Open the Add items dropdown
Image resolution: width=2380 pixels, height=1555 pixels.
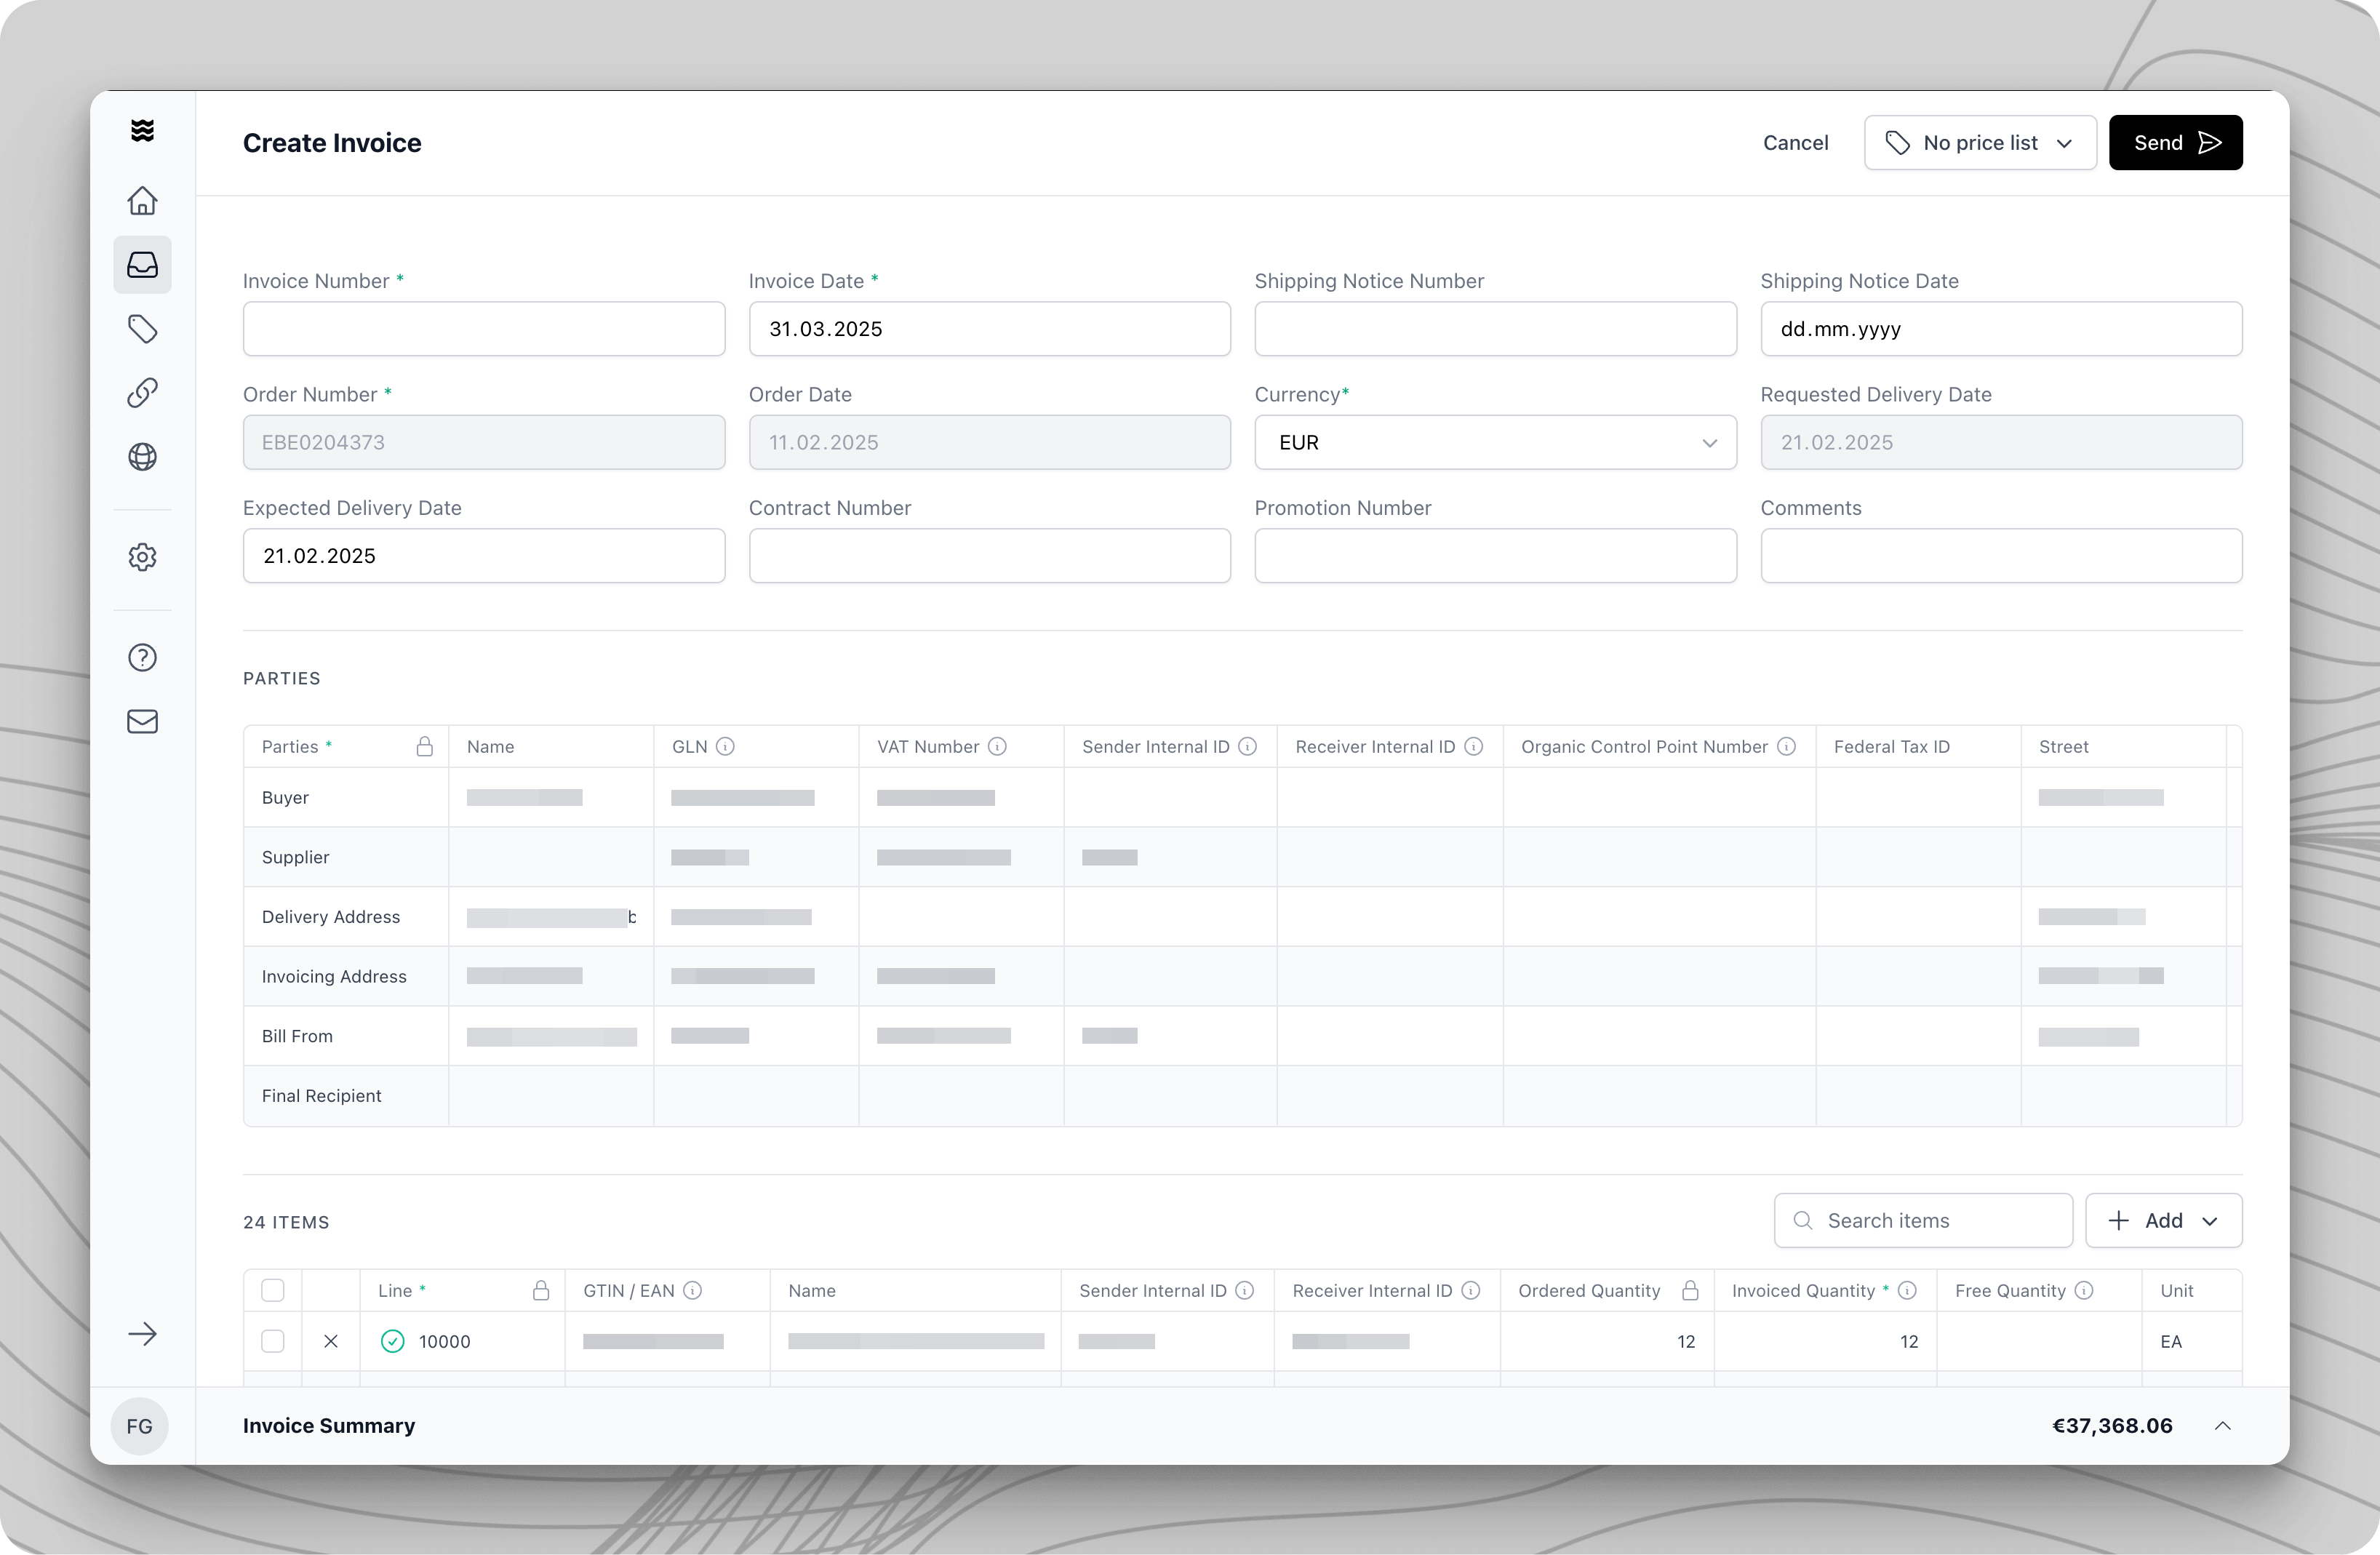click(2164, 1221)
